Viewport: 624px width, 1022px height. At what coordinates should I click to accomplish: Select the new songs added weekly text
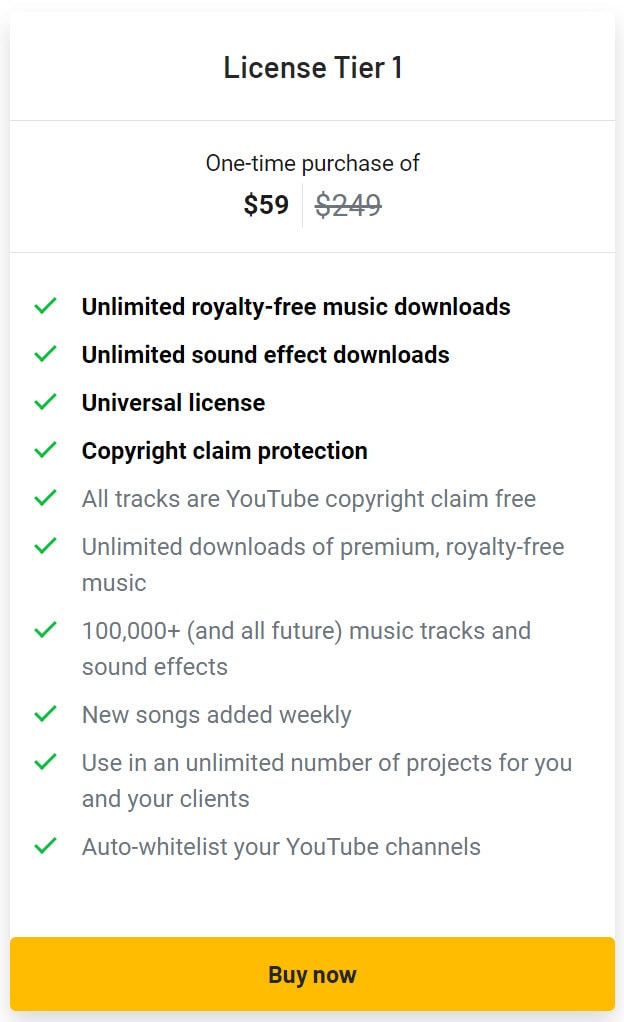(x=215, y=714)
